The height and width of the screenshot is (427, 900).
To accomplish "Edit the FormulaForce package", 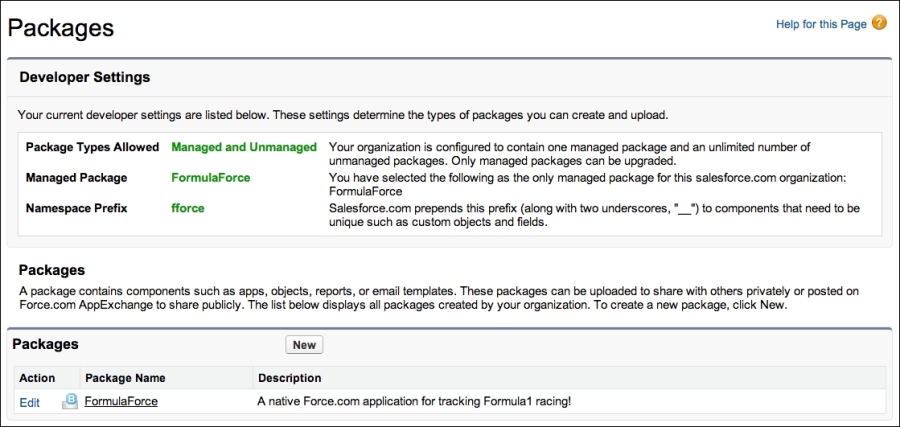I will (30, 403).
